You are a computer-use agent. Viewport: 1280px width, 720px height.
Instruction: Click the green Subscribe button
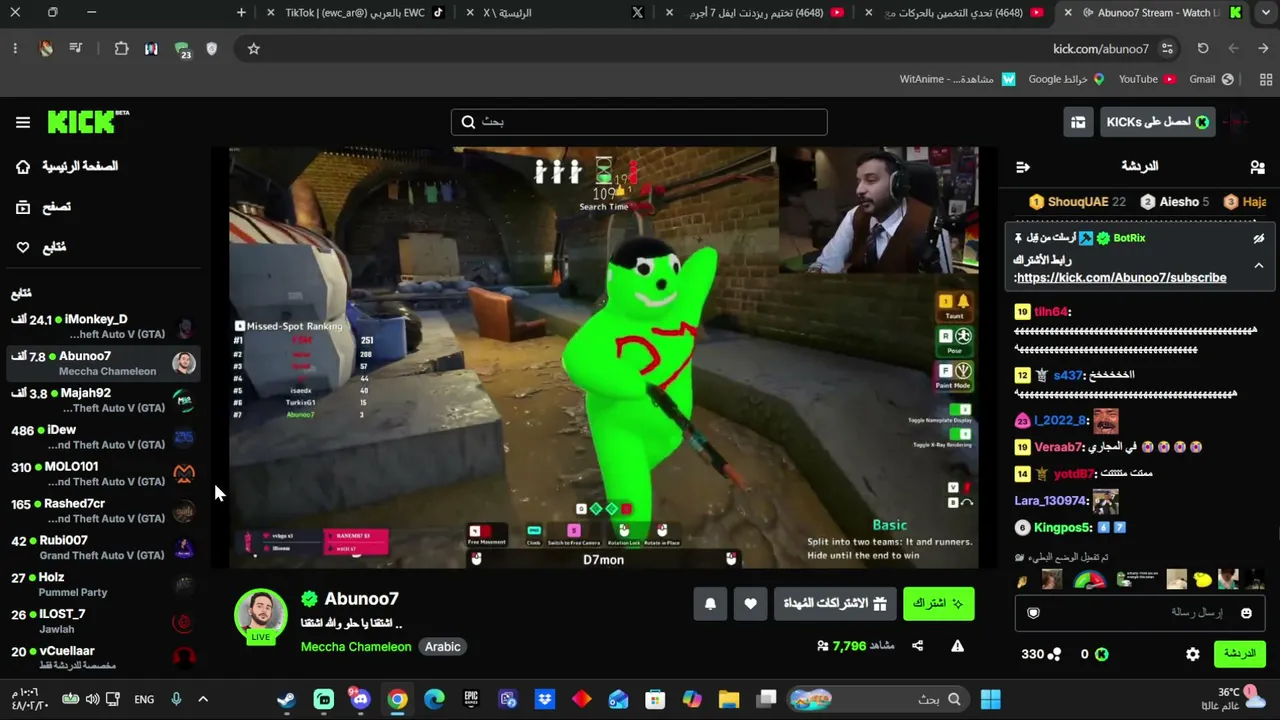[938, 603]
